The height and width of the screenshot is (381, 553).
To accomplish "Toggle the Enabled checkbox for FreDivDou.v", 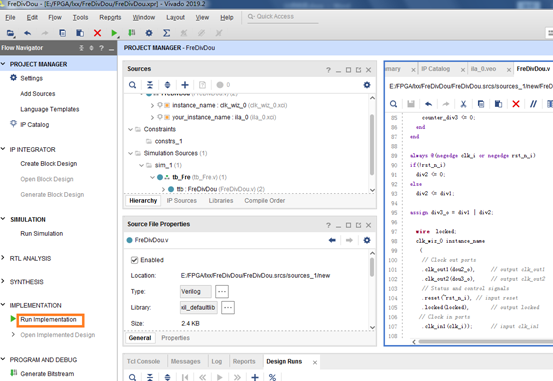I will pos(134,260).
